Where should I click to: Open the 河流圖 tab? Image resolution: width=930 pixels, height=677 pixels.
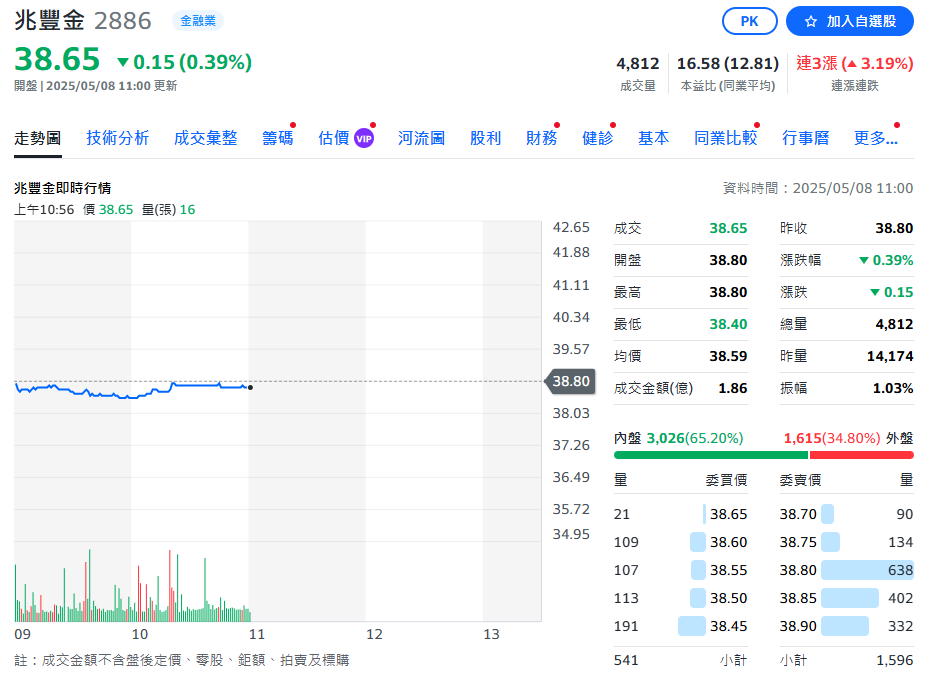[x=421, y=138]
